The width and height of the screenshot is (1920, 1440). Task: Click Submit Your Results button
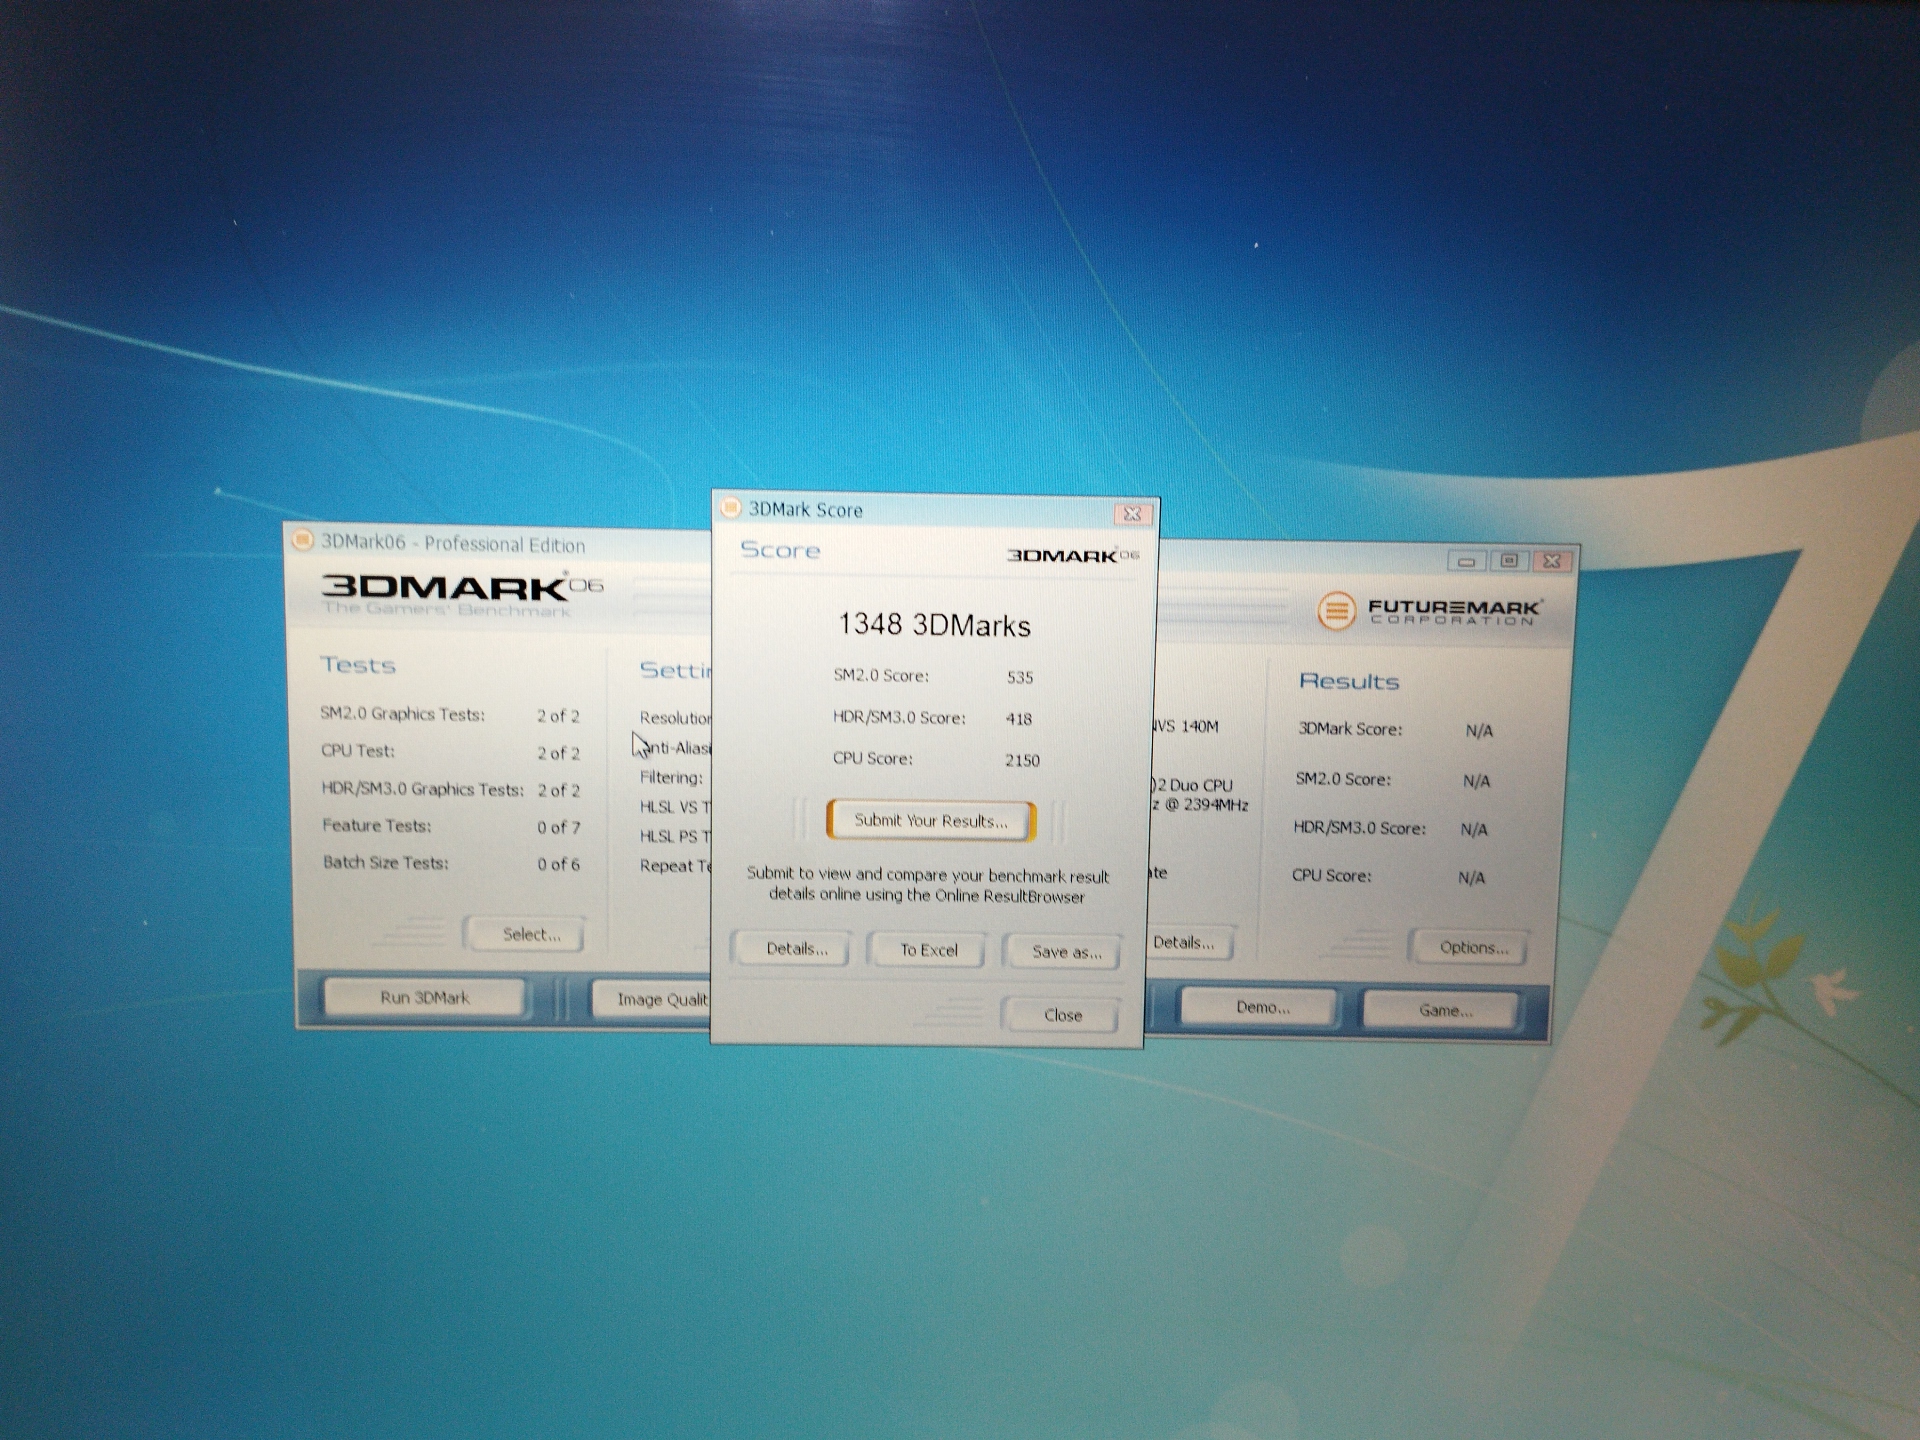pos(930,821)
